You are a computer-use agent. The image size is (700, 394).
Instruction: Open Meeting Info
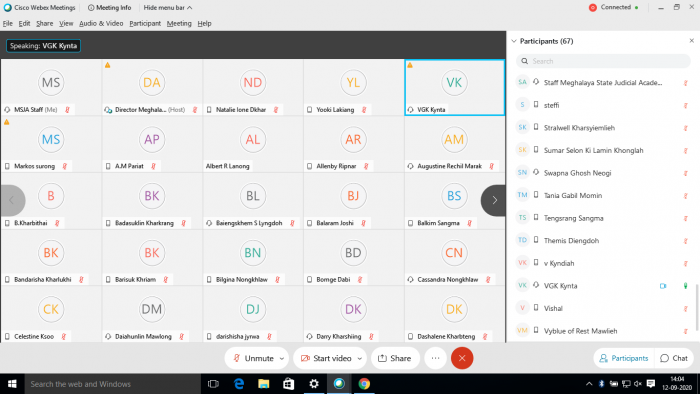coord(110,8)
